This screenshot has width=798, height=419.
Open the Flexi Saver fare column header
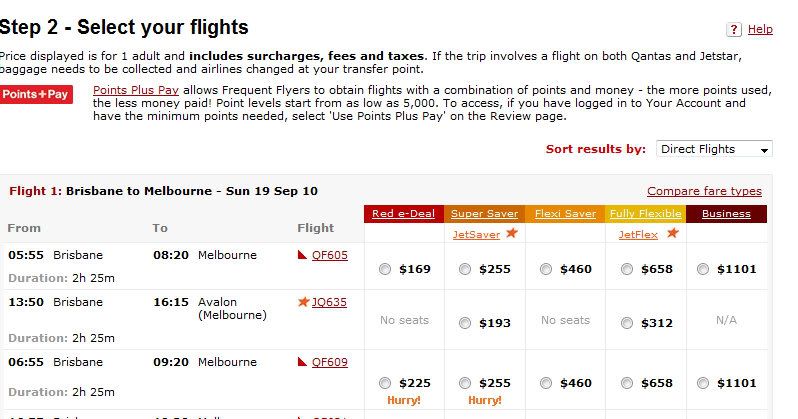click(565, 214)
